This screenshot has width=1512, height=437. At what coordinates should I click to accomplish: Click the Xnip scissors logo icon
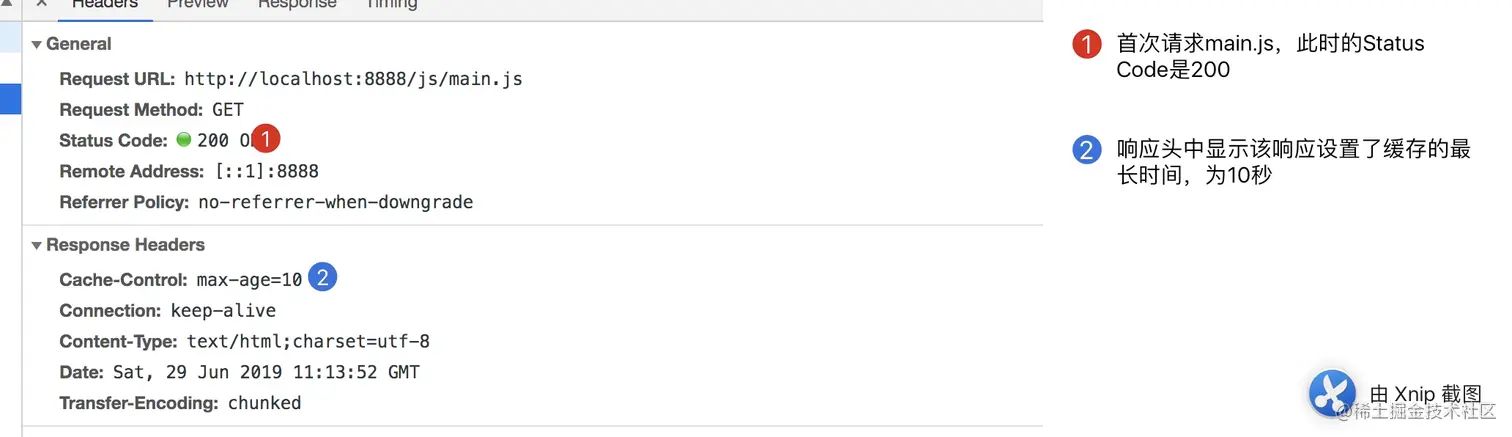click(x=1332, y=393)
